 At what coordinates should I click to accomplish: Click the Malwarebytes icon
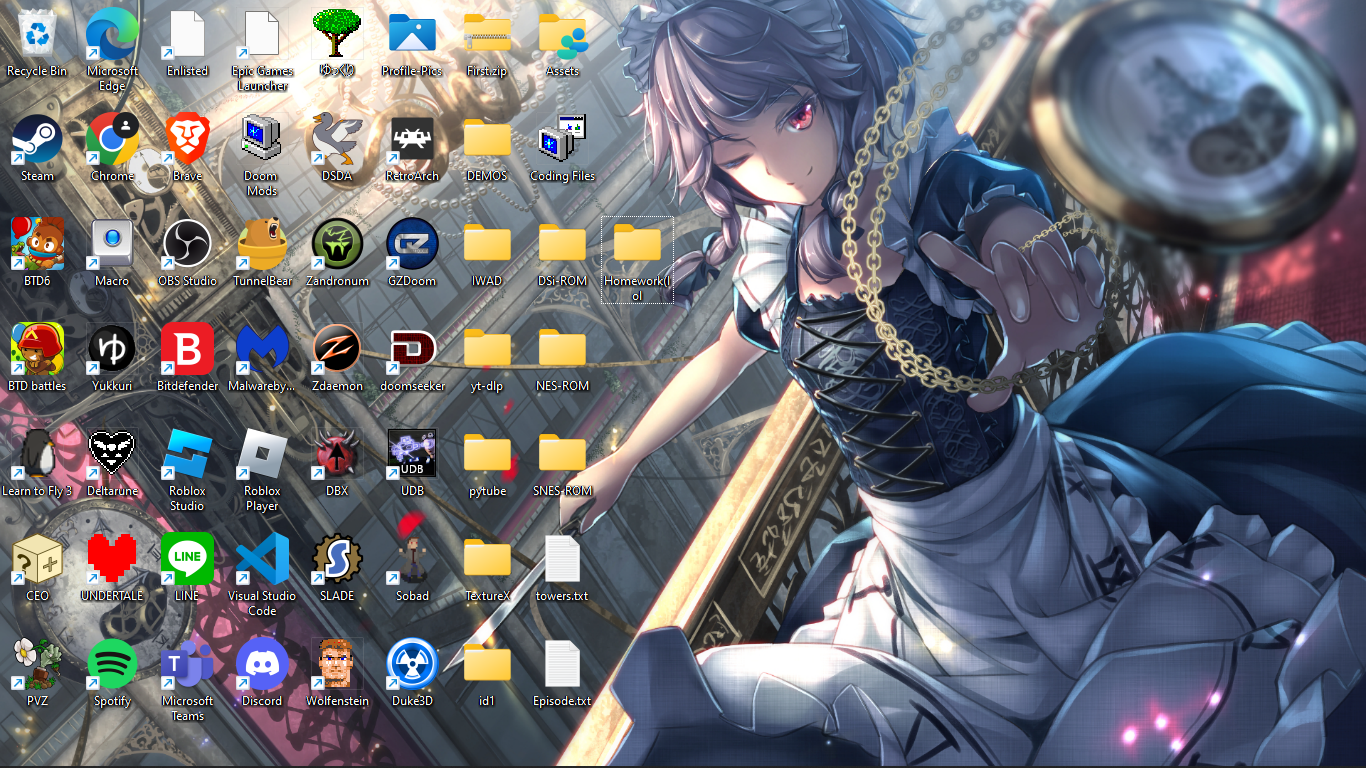click(x=262, y=350)
